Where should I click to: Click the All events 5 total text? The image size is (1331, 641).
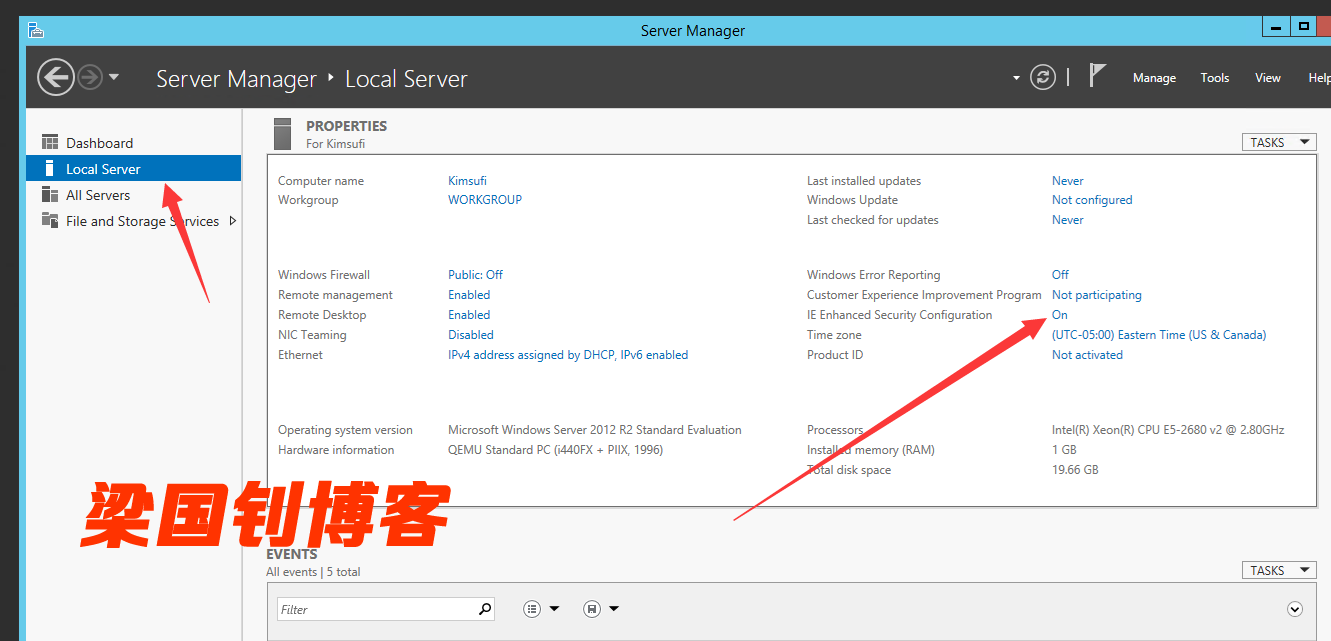(313, 572)
